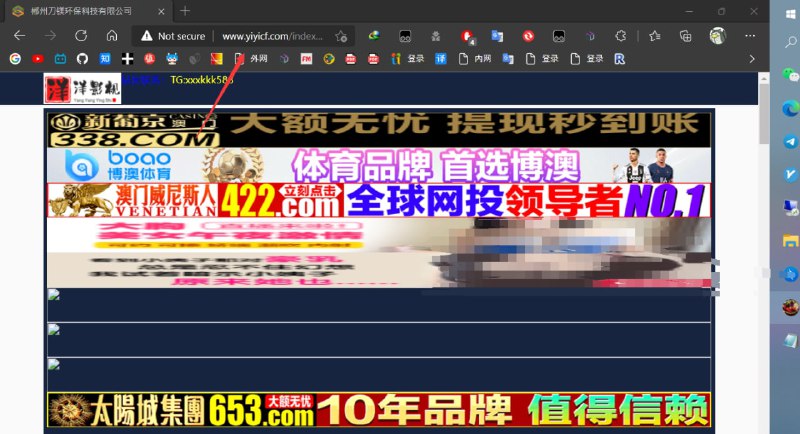Open the Bilibili bookmark

[x=60, y=59]
